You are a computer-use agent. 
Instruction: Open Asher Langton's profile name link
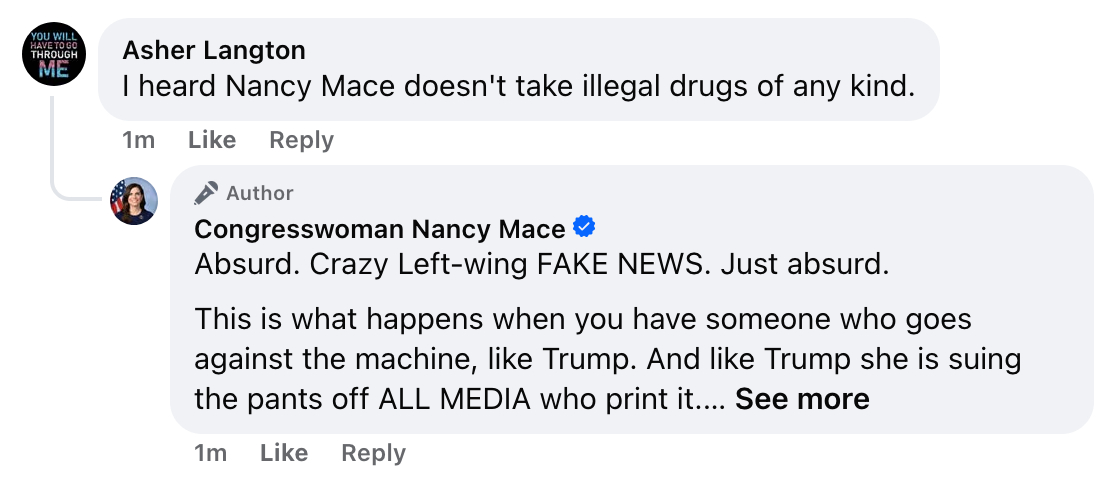[x=214, y=50]
